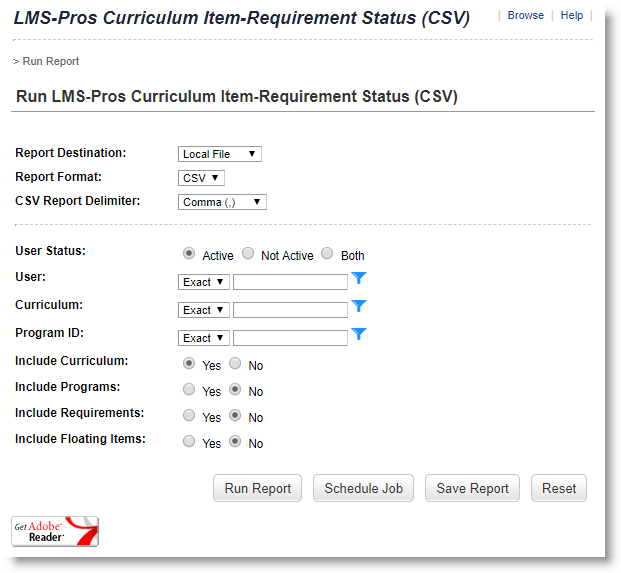Set Include Curriculum to No

(236, 364)
